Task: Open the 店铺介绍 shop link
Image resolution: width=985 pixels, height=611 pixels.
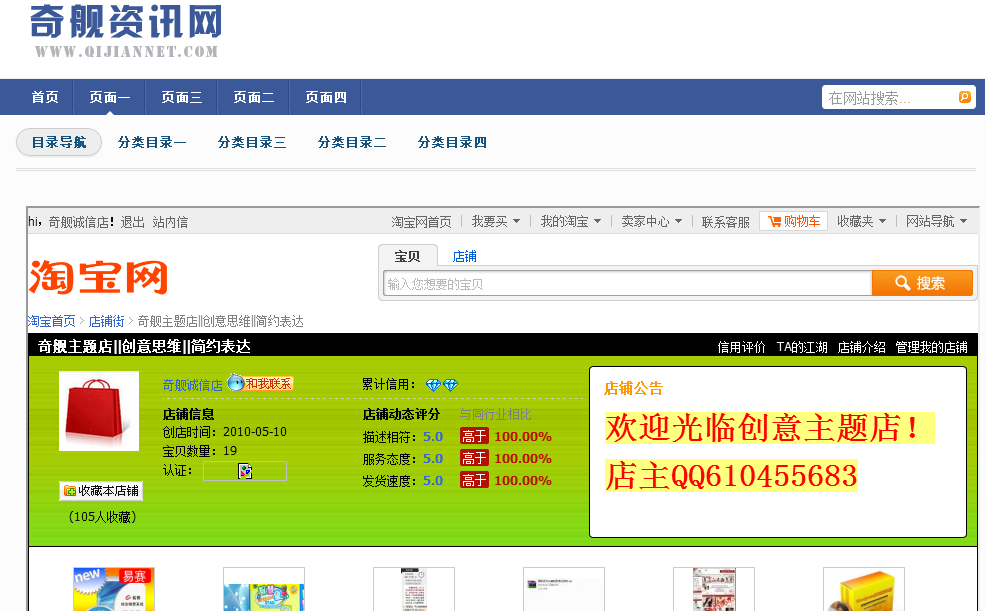Action: (861, 347)
